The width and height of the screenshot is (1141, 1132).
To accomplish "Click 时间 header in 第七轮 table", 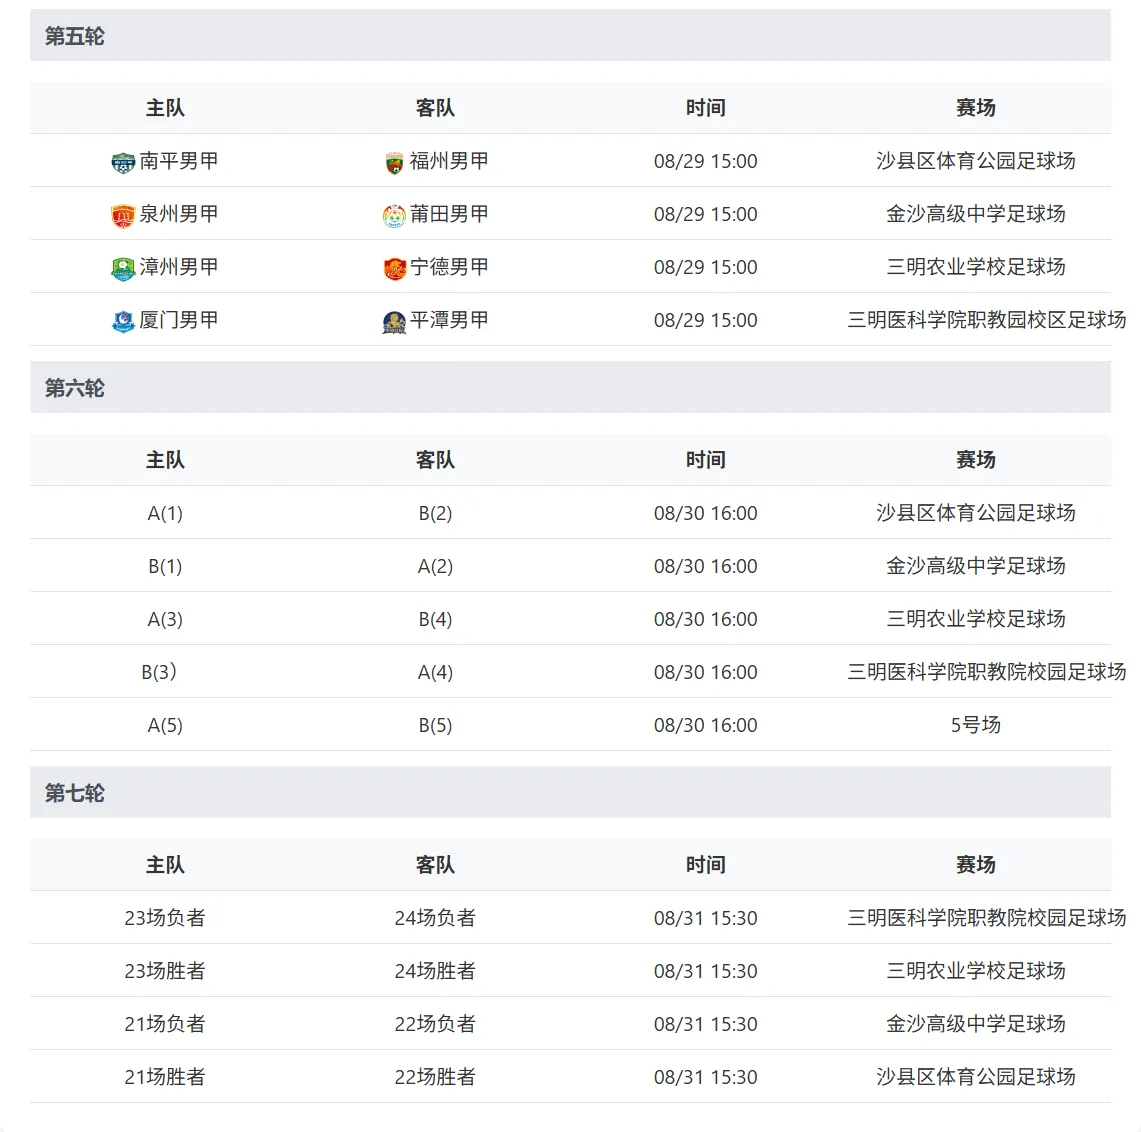I will coord(705,864).
